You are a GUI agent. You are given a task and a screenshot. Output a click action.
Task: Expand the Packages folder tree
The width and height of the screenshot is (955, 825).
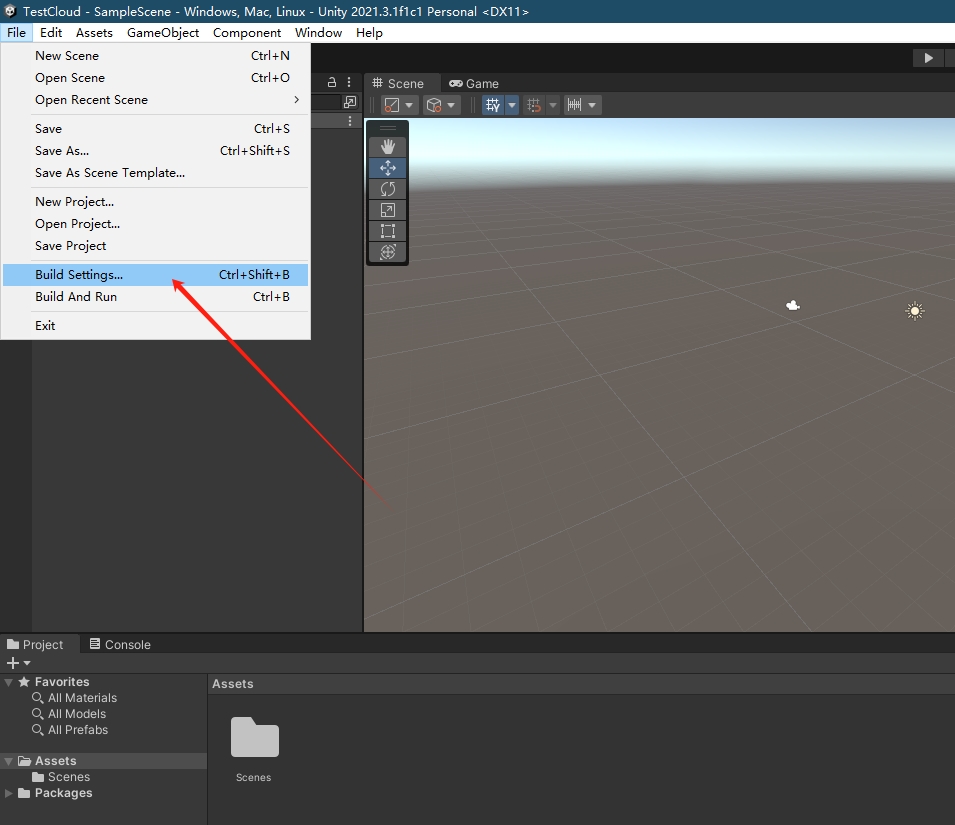[9, 793]
